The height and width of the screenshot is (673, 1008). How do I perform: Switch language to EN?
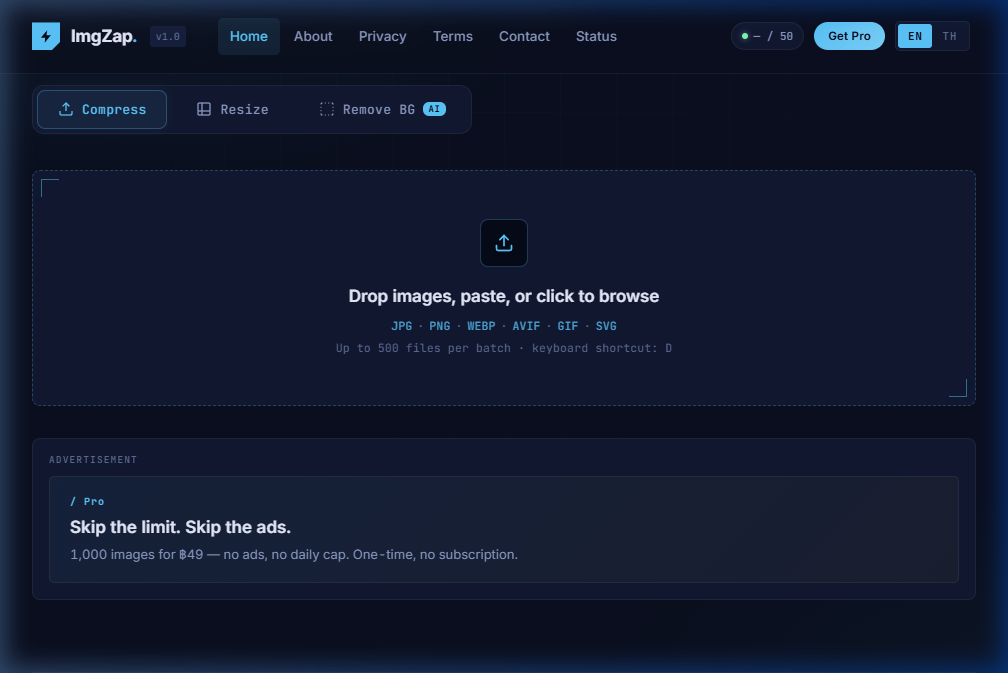pos(915,36)
